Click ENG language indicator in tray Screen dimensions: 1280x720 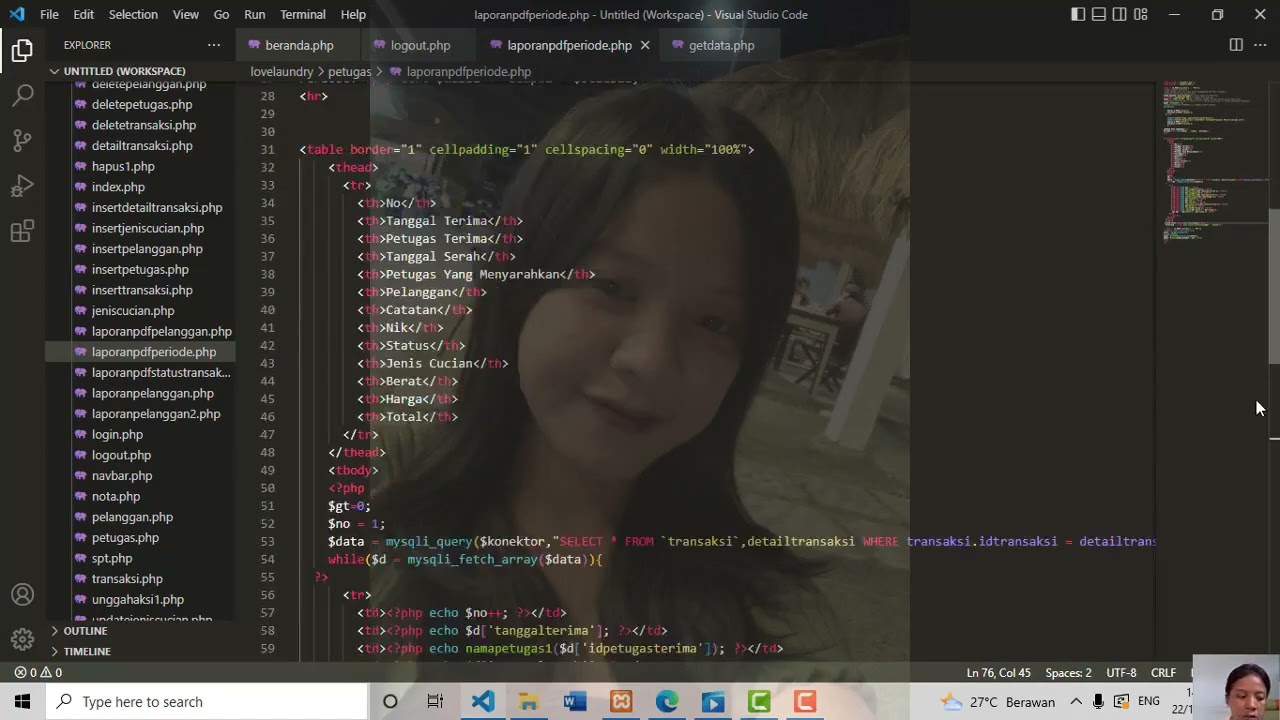(x=1149, y=701)
